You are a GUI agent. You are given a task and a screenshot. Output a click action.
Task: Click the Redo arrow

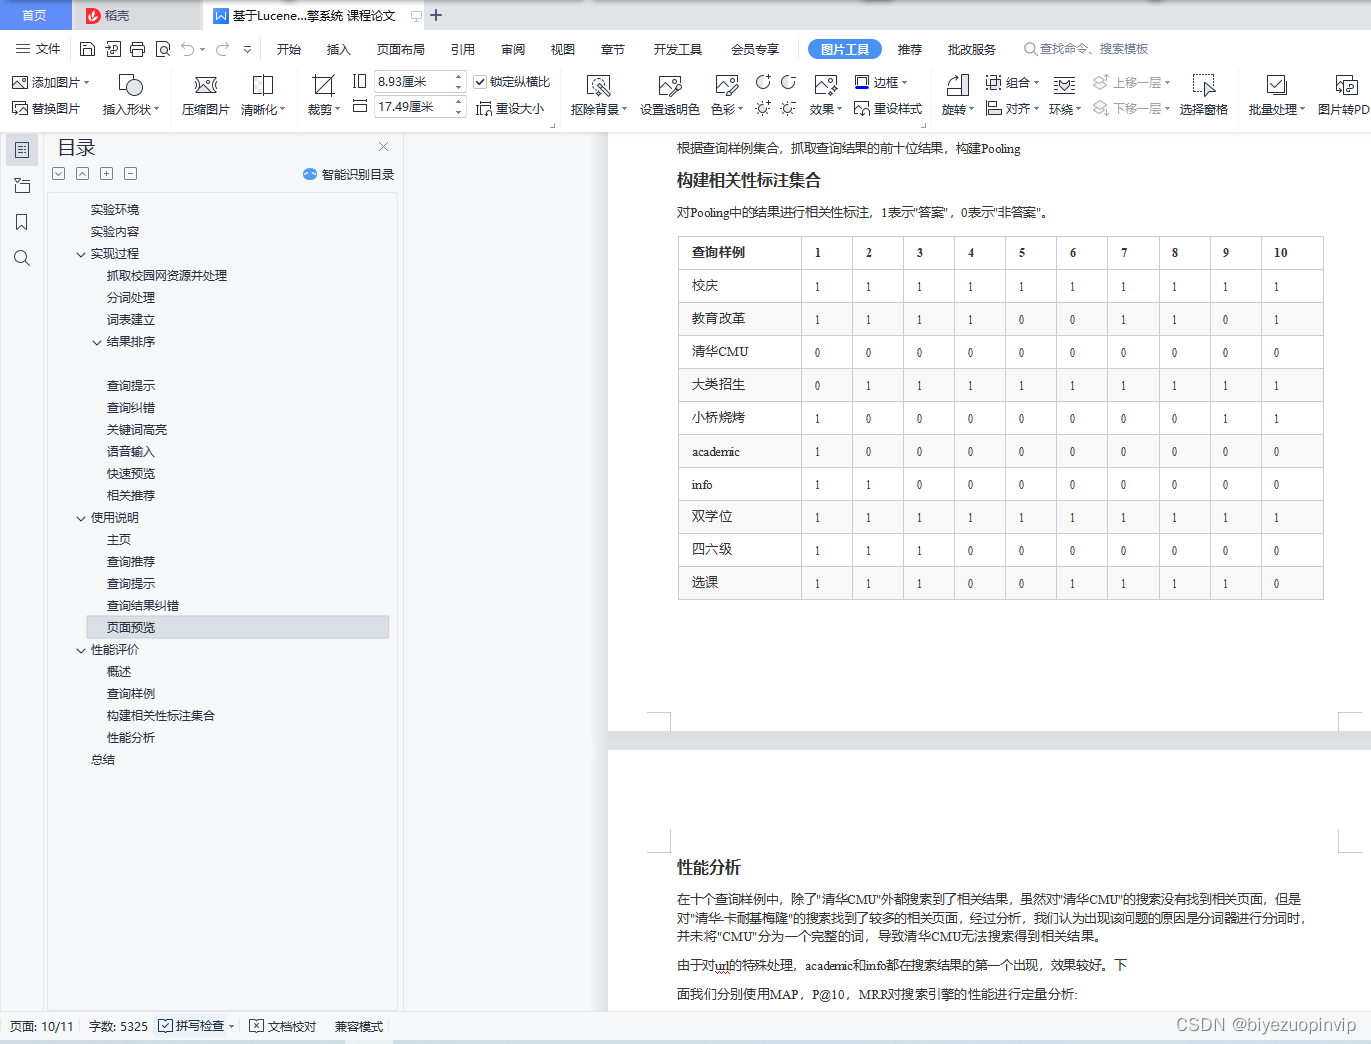pyautogui.click(x=222, y=49)
